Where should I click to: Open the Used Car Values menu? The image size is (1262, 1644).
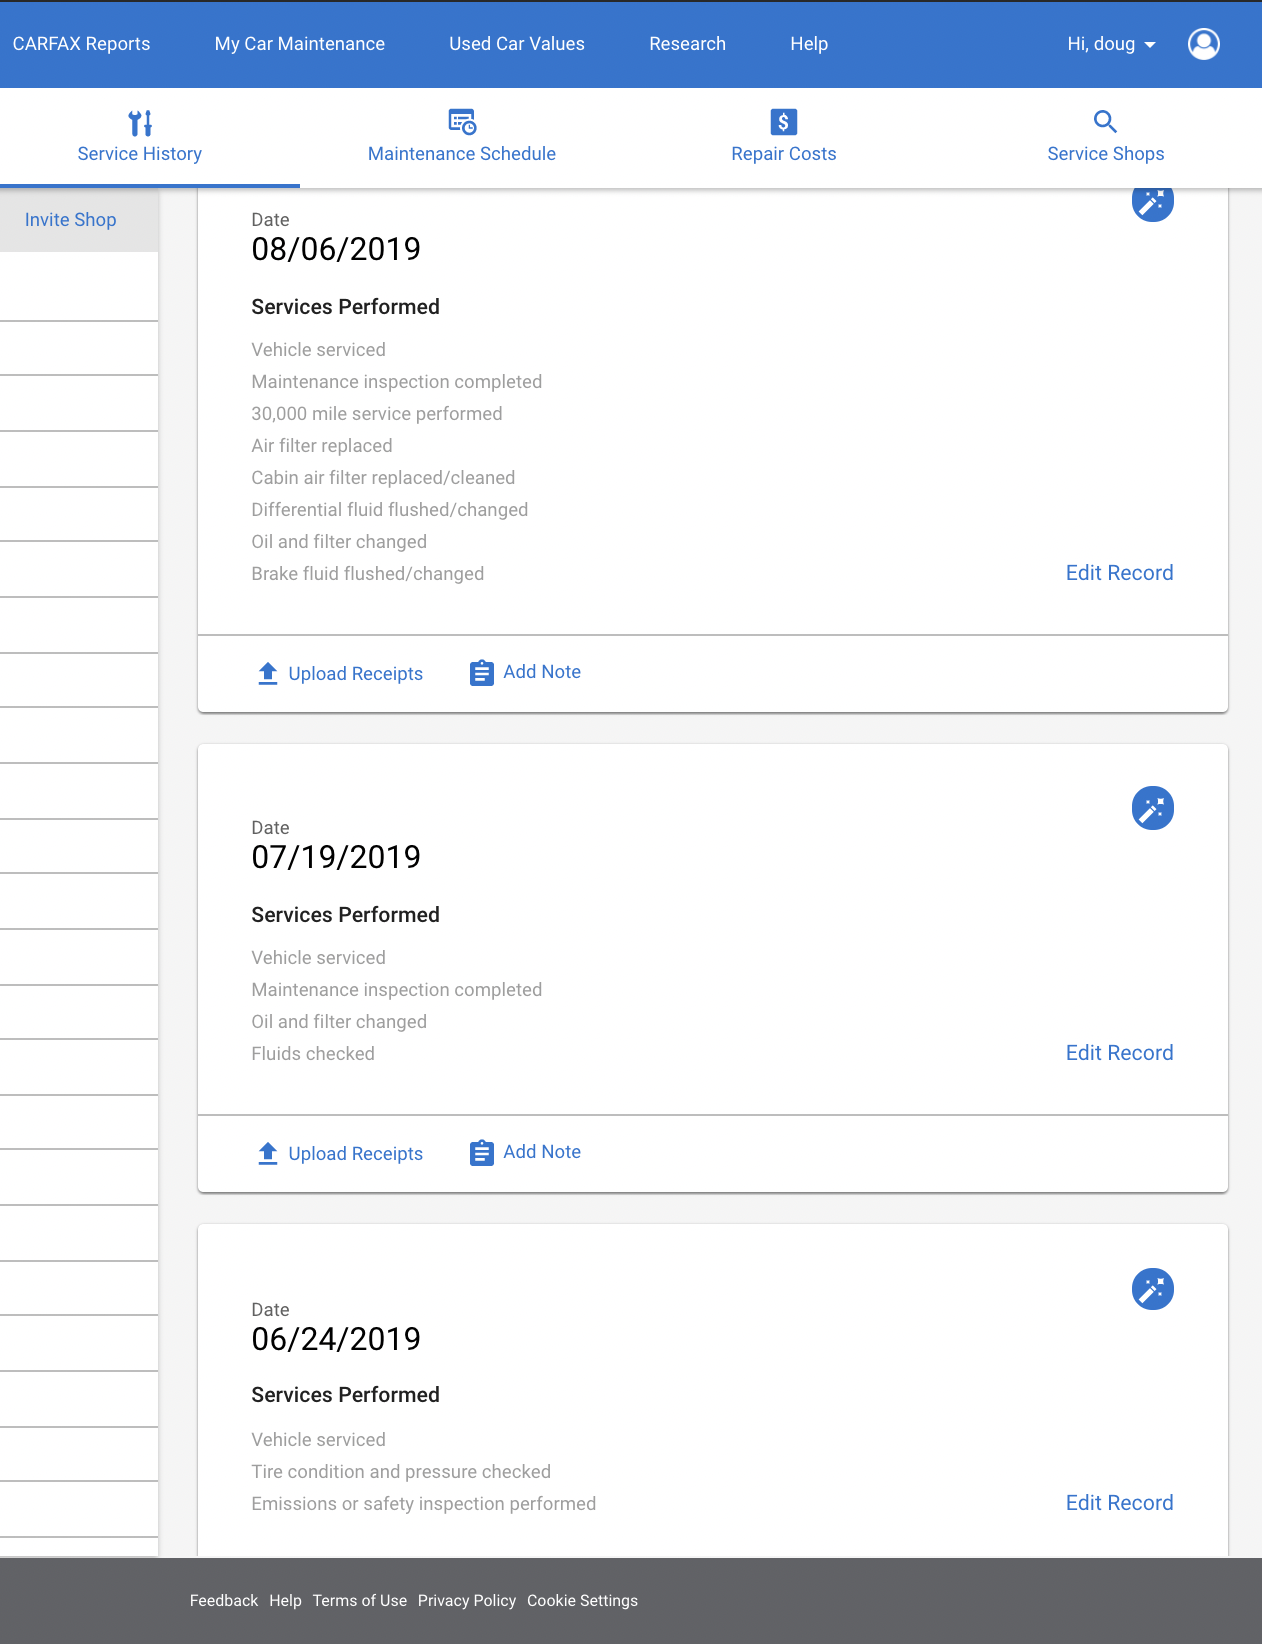click(517, 44)
